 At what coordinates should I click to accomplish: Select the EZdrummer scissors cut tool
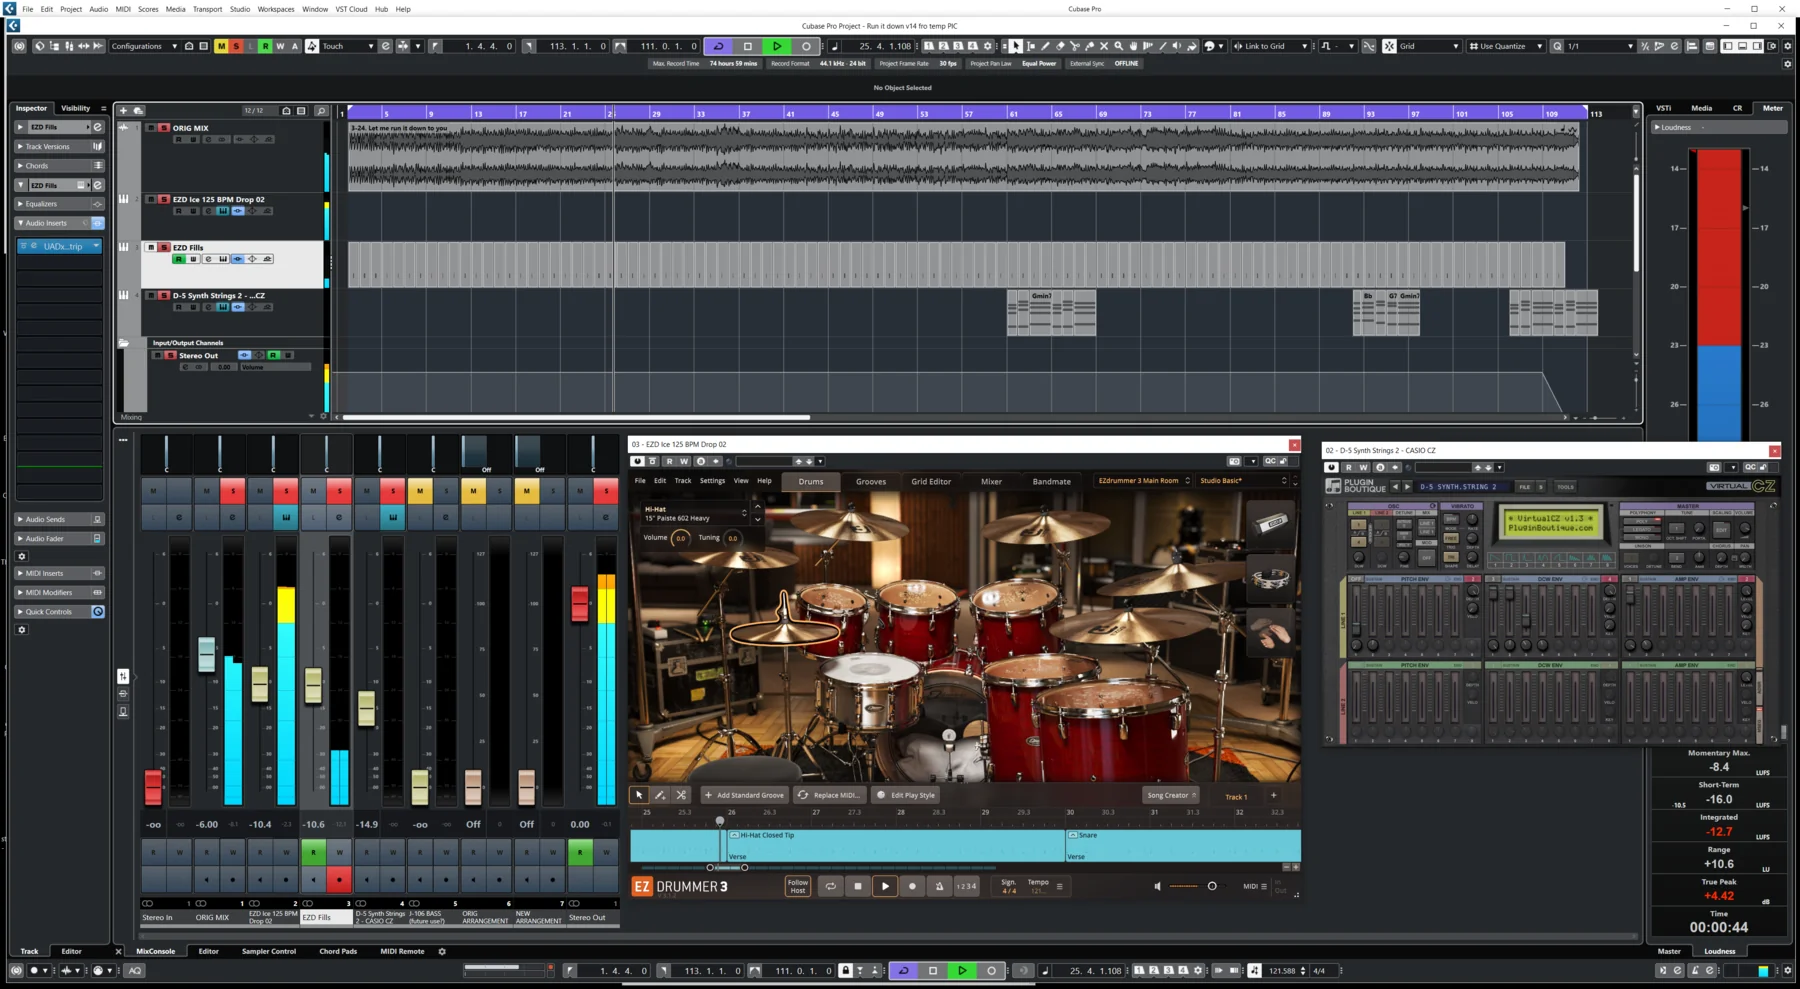[x=681, y=795]
